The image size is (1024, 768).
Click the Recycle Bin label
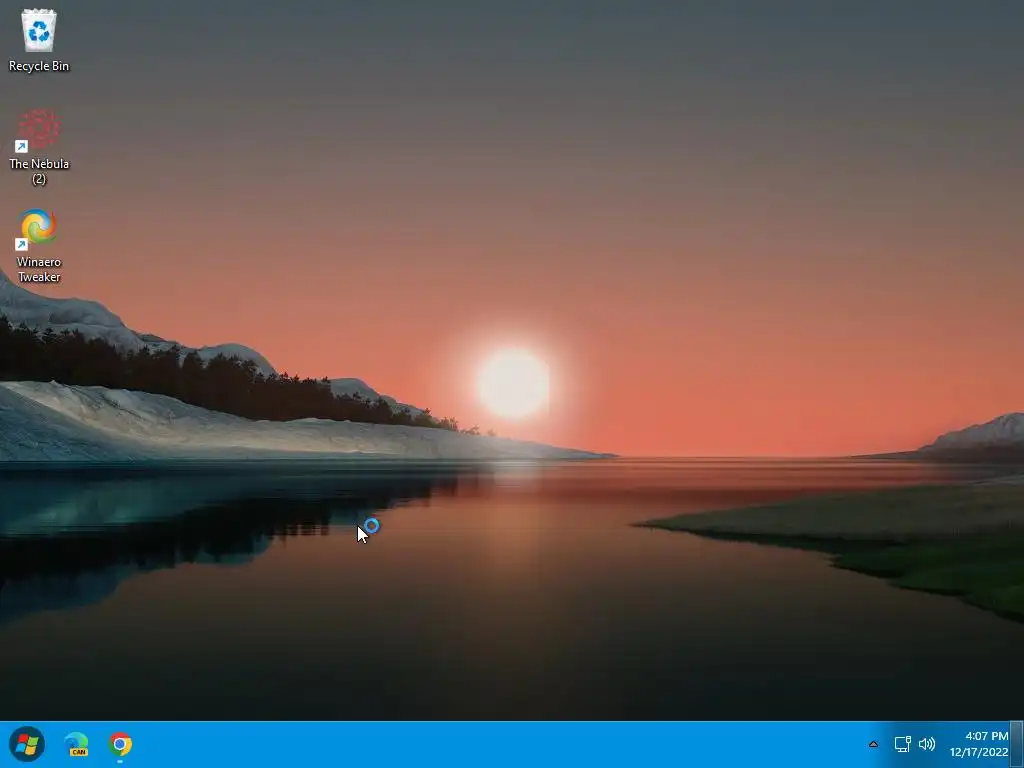coord(39,66)
